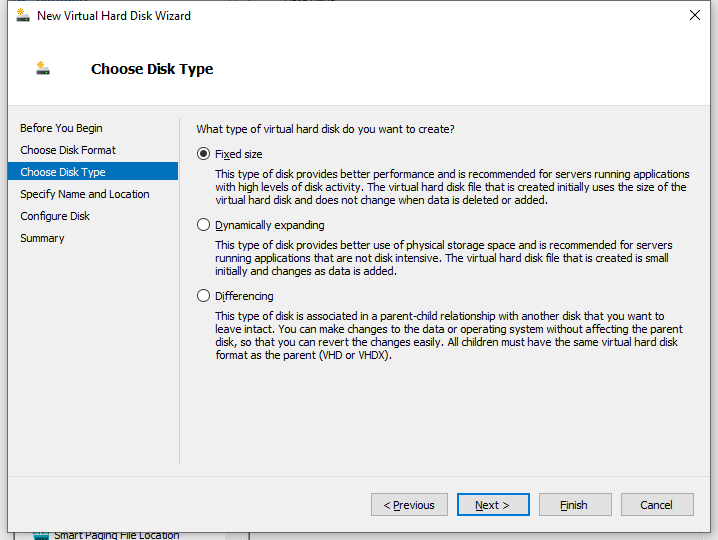Click the Smart Paging File Location icon
Viewport: 718px width, 540px height.
[x=41, y=535]
